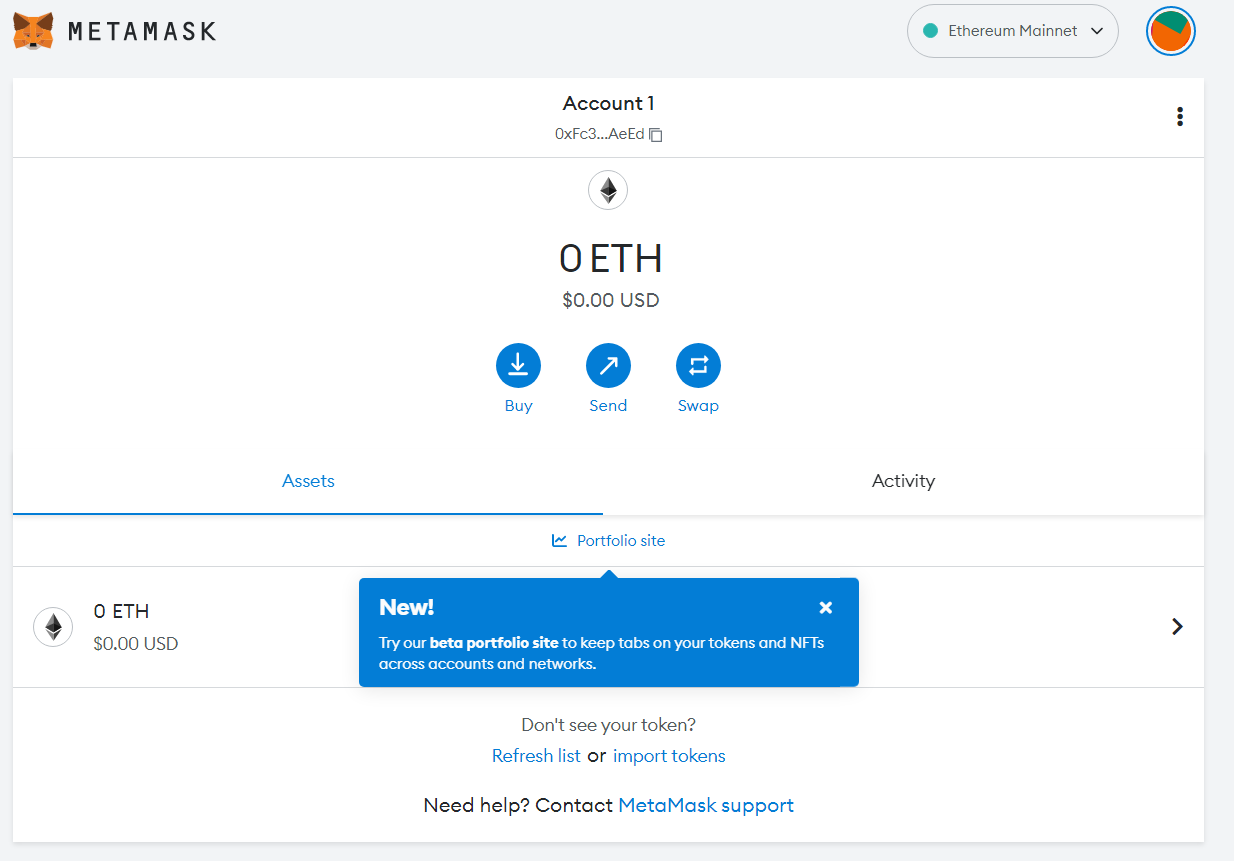The width and height of the screenshot is (1234, 861).
Task: Click the MetaMask fox logo
Action: click(x=33, y=31)
